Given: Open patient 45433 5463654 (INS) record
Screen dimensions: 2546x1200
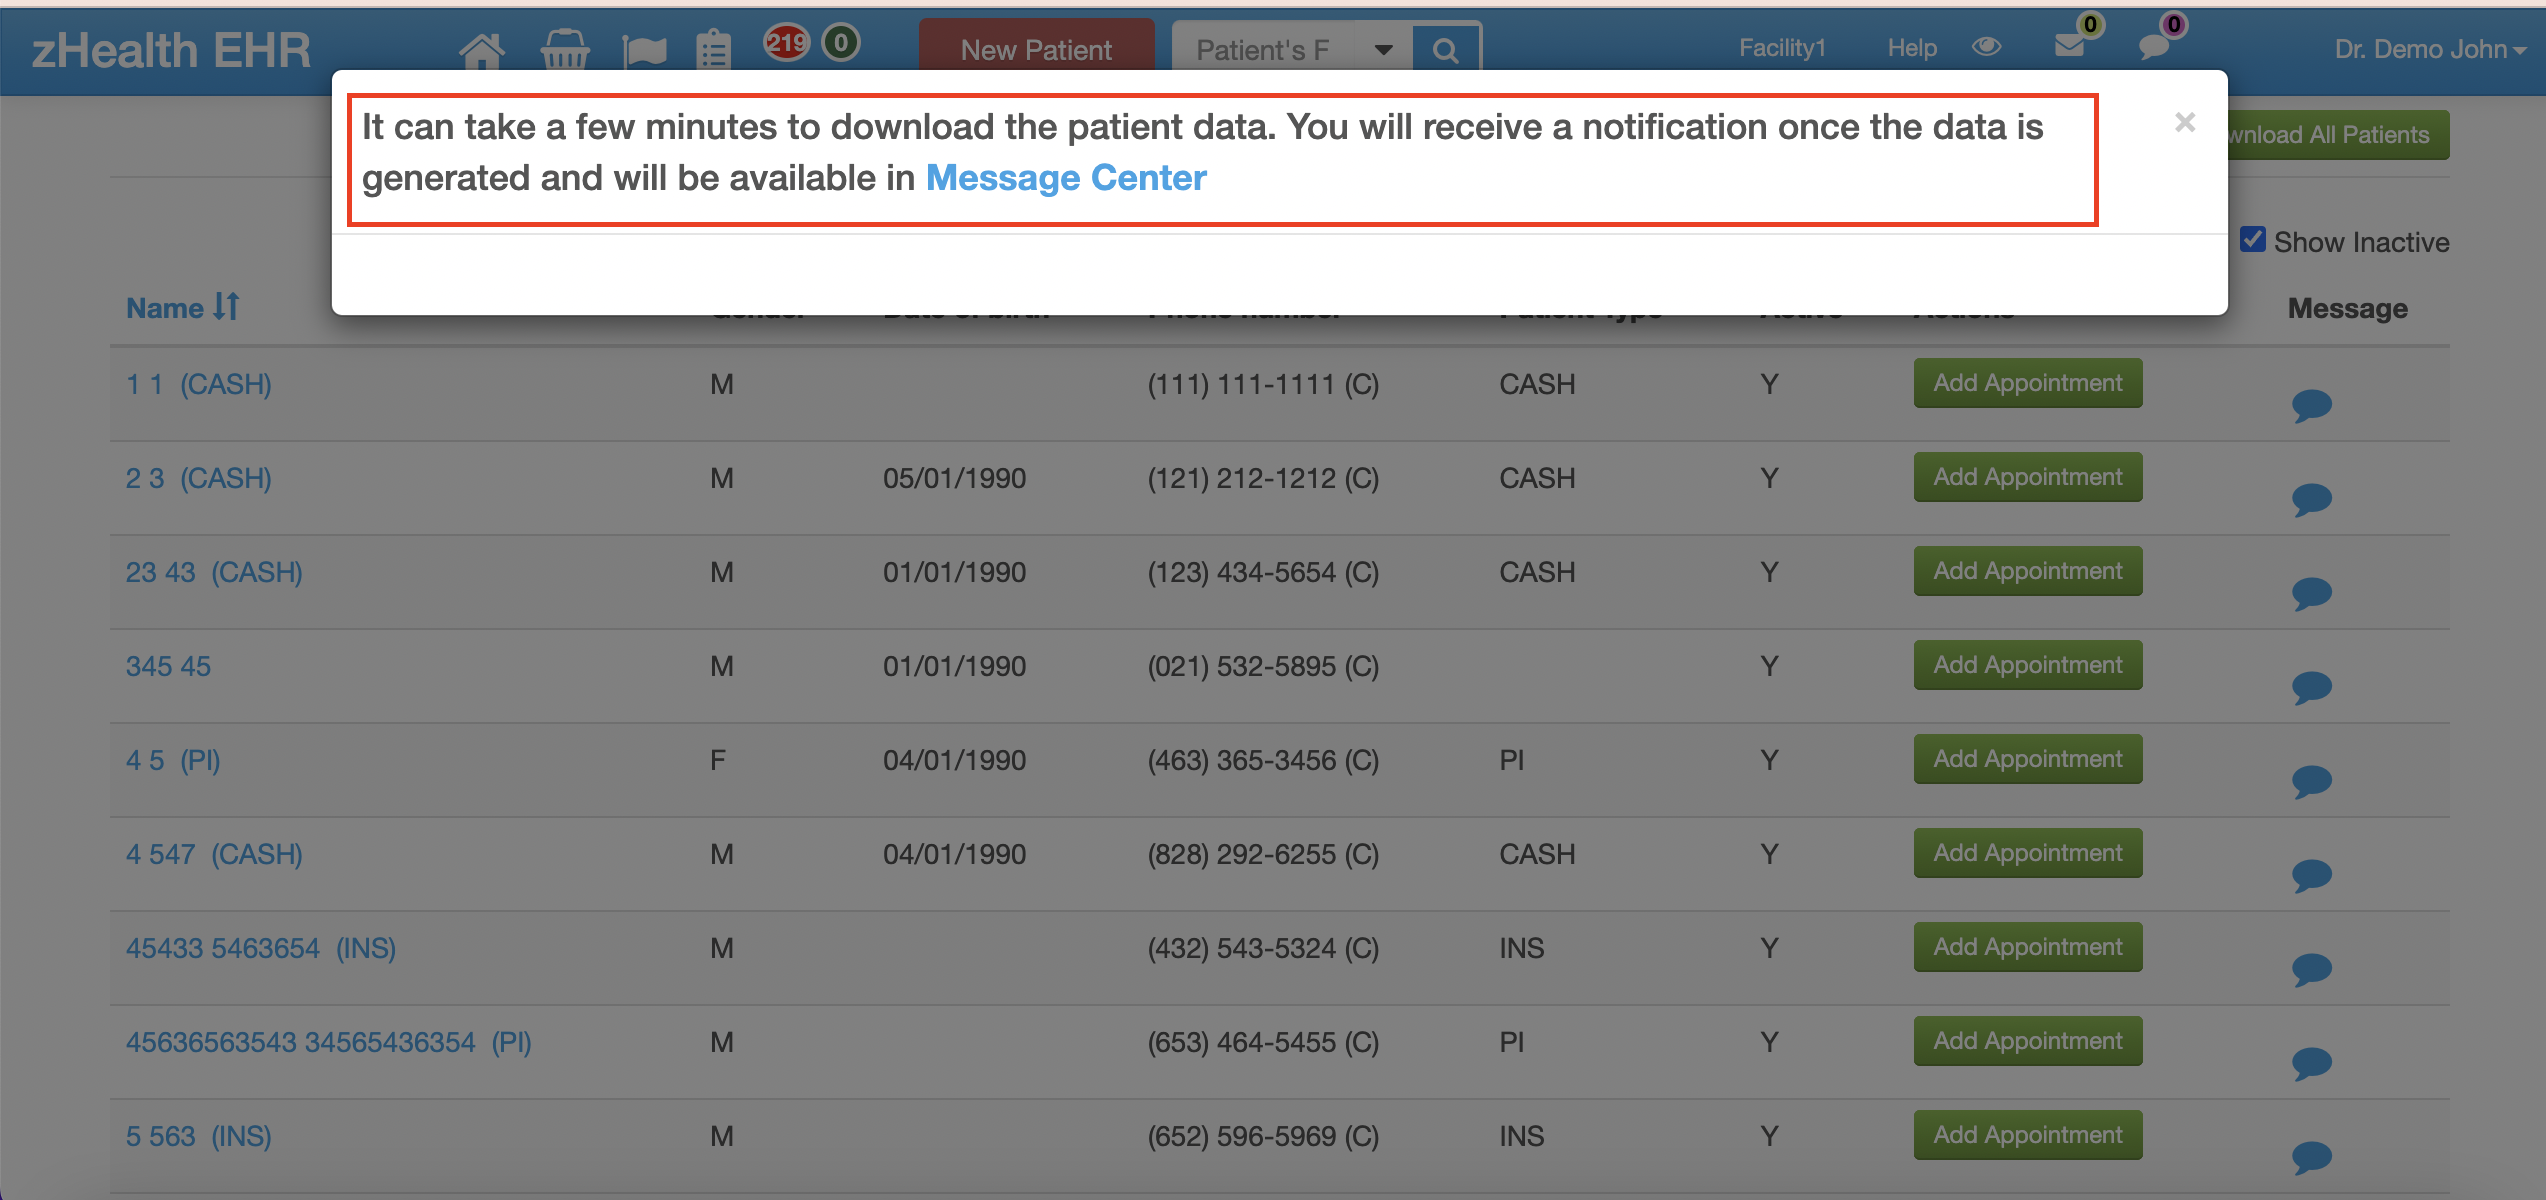Looking at the screenshot, I should click(261, 948).
